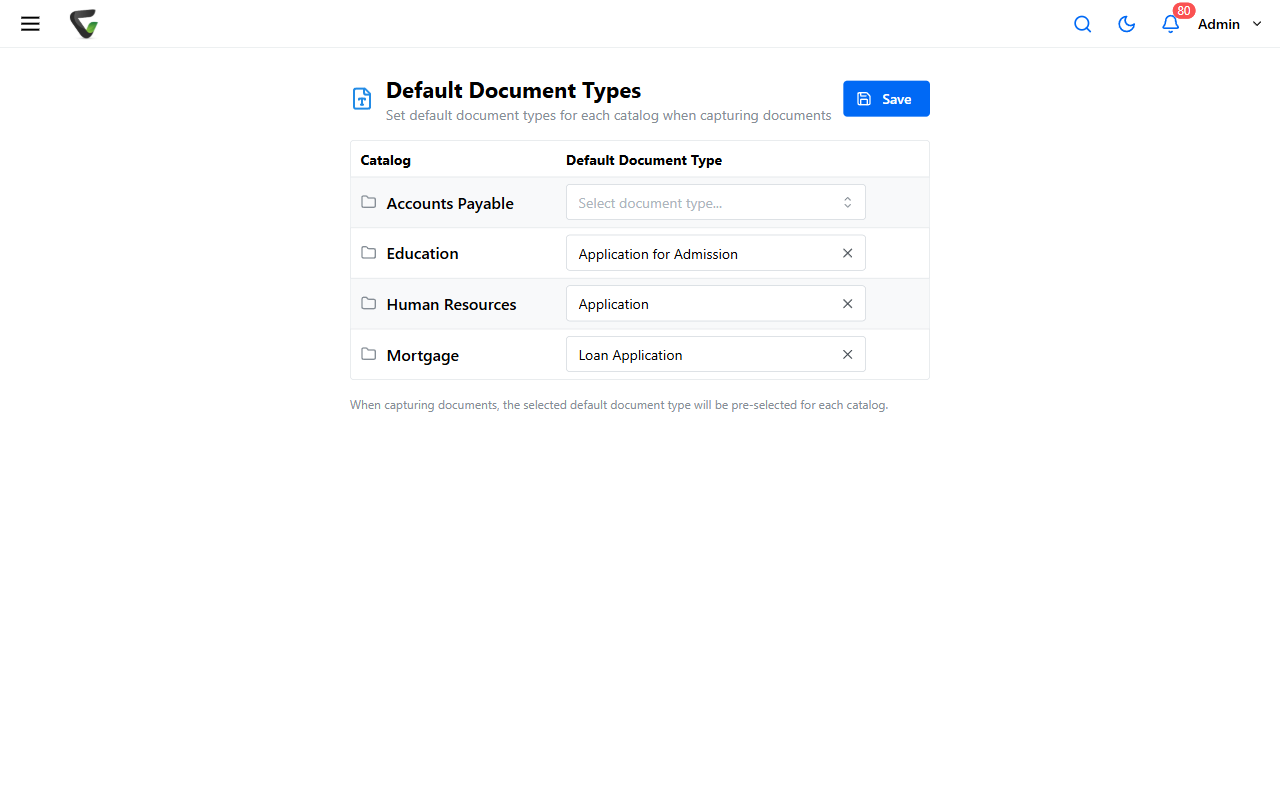Toggle dark mode moon icon
This screenshot has height=800, width=1280.
pos(1126,24)
